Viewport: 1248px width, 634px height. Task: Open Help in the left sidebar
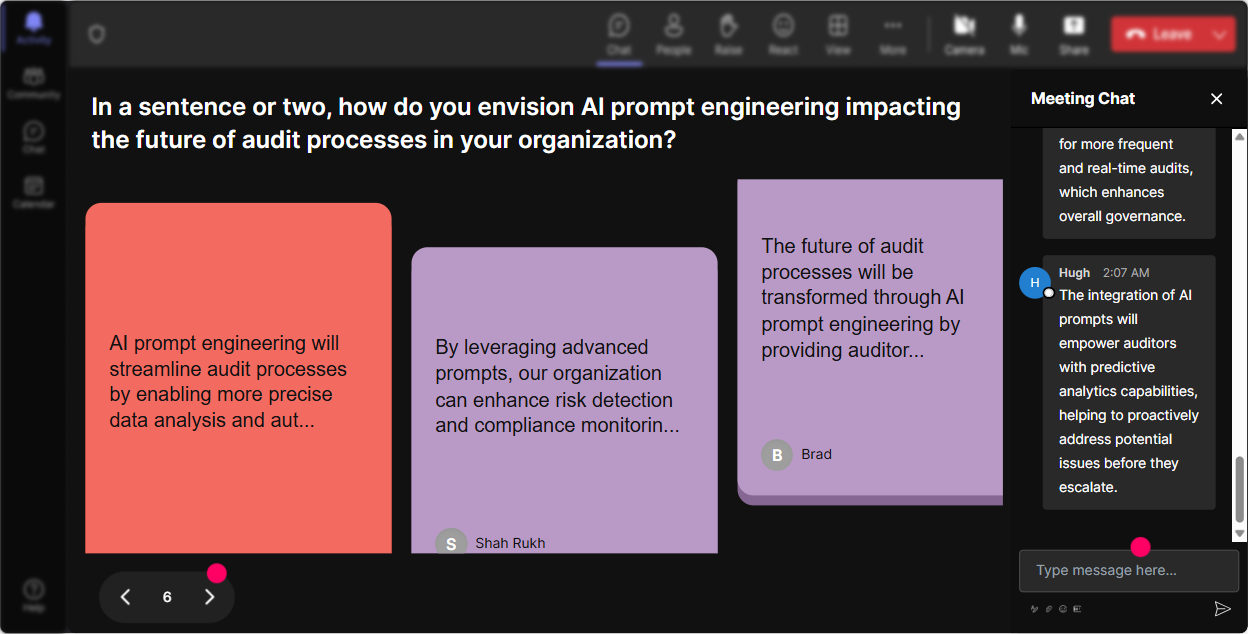coord(33,595)
